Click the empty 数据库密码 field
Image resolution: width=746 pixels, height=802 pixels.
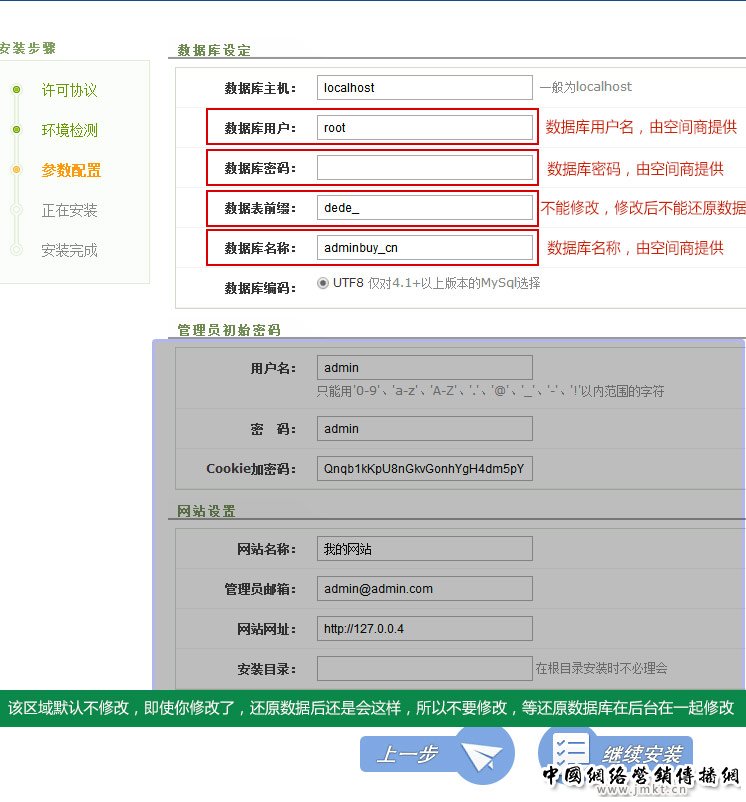click(x=424, y=168)
